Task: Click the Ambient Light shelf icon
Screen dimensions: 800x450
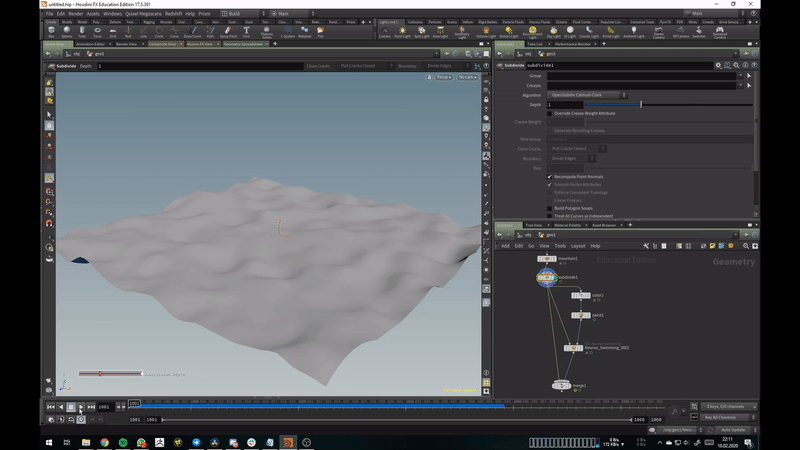Action: click(633, 30)
